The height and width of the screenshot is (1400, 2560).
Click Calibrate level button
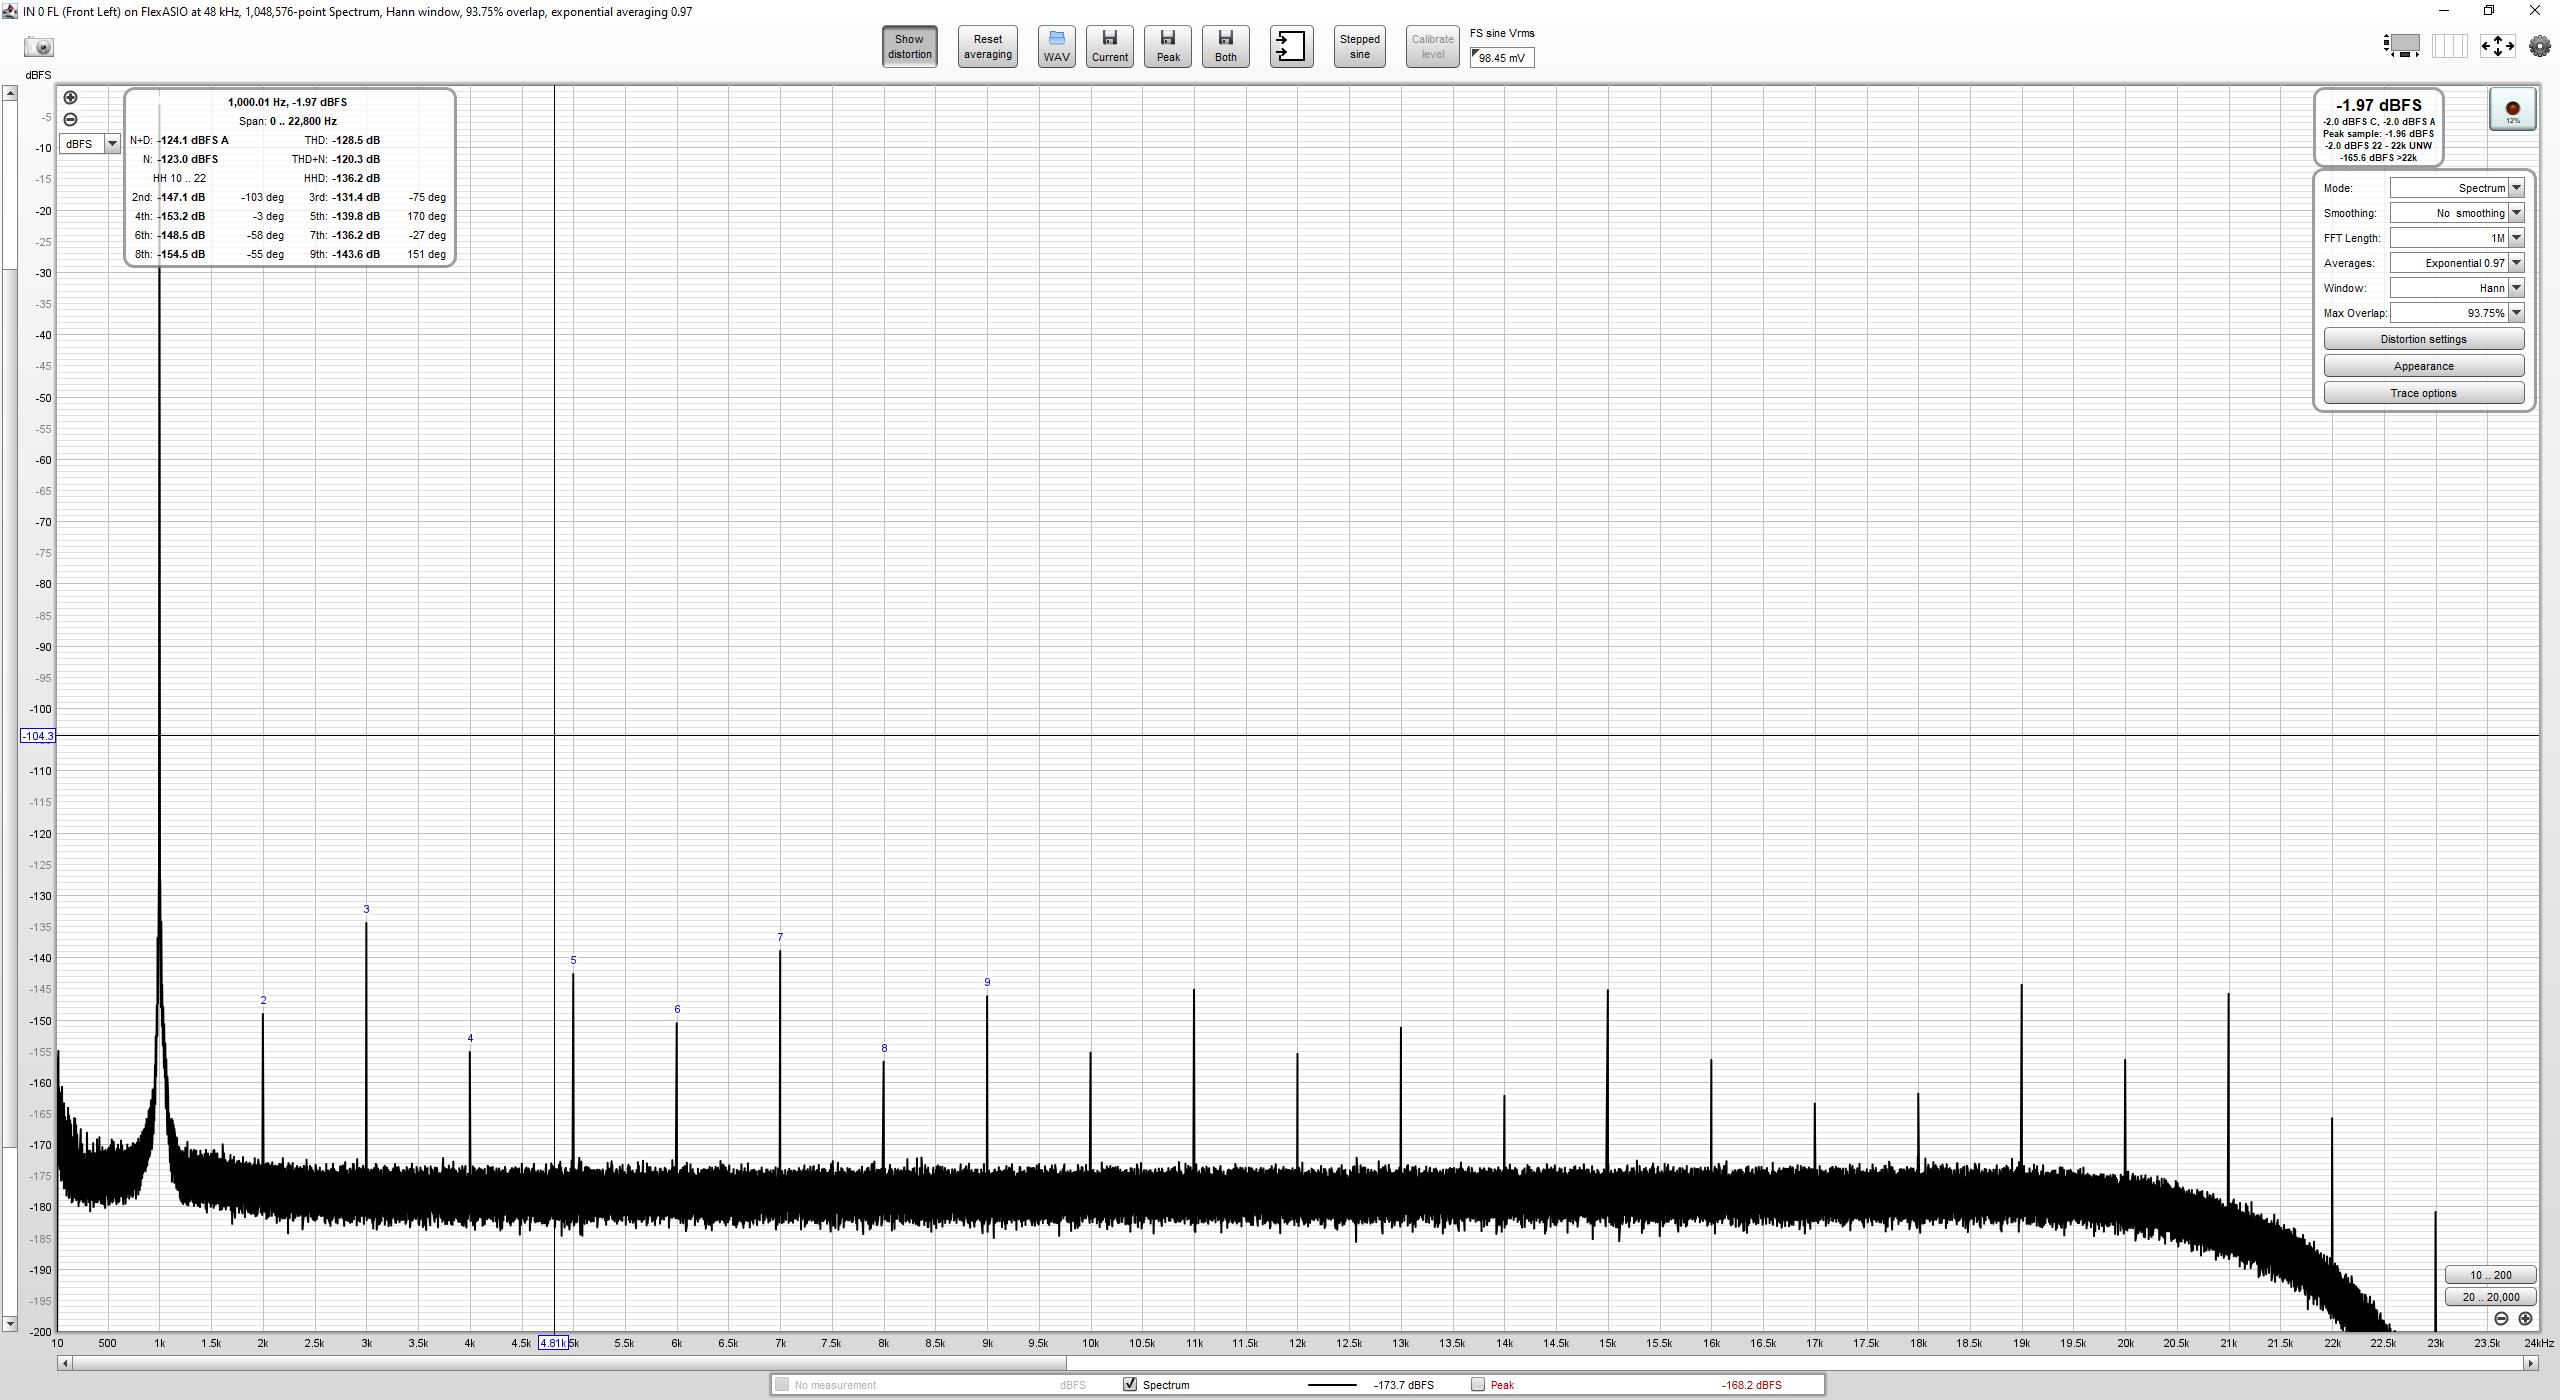point(1432,47)
